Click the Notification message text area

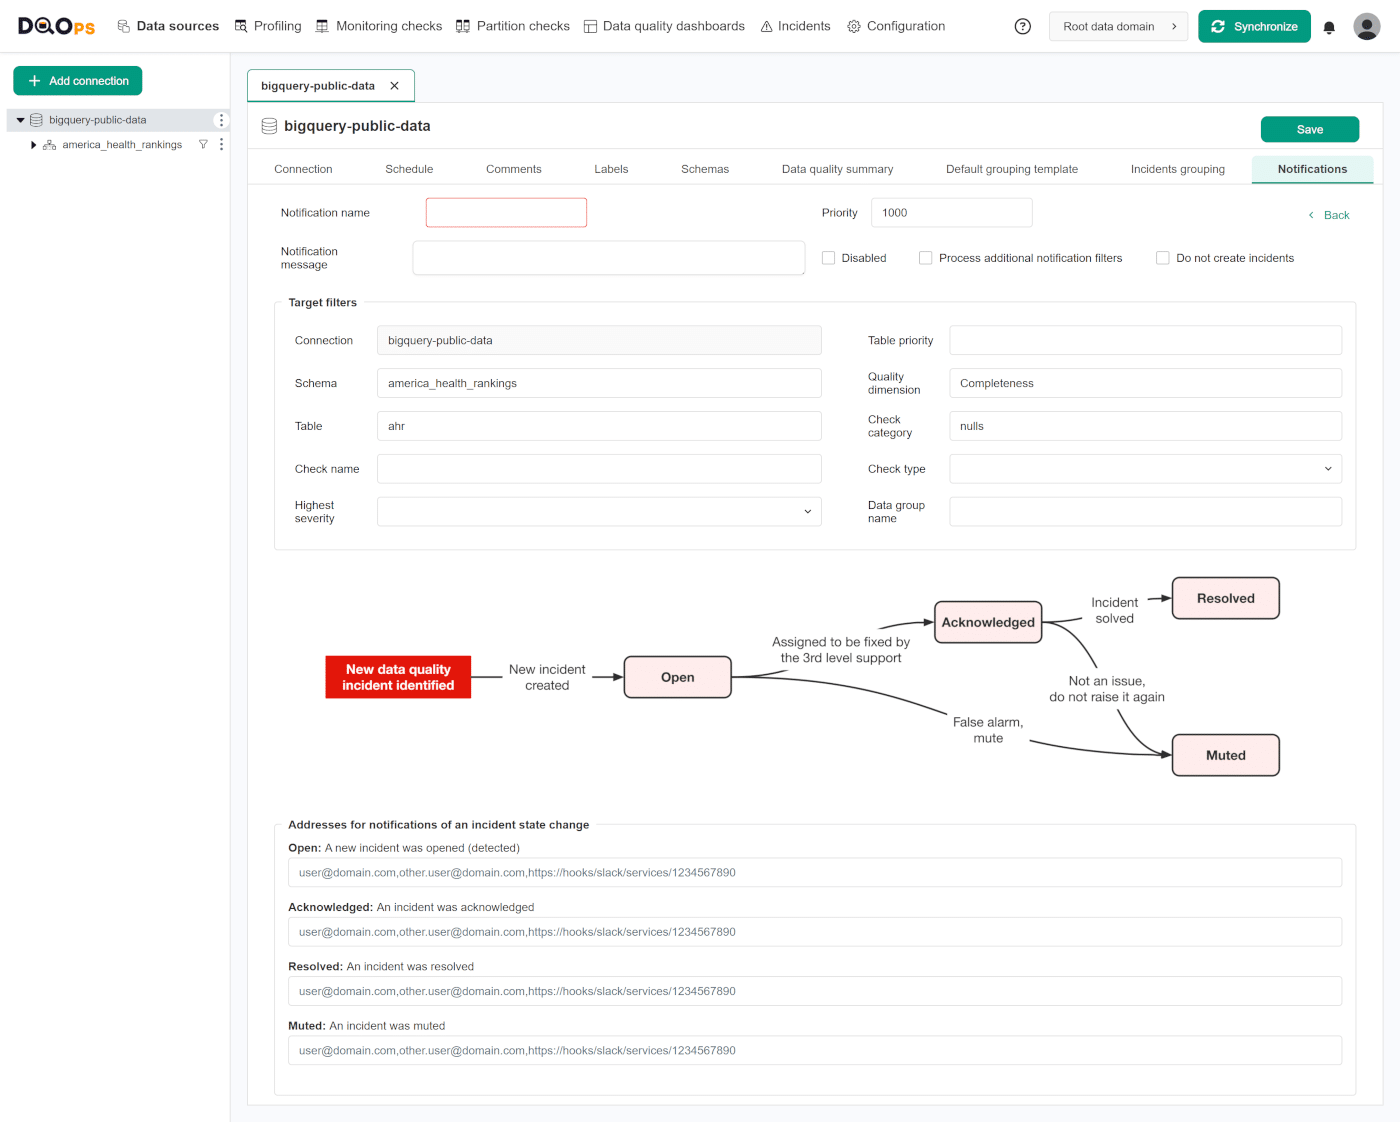coord(608,258)
